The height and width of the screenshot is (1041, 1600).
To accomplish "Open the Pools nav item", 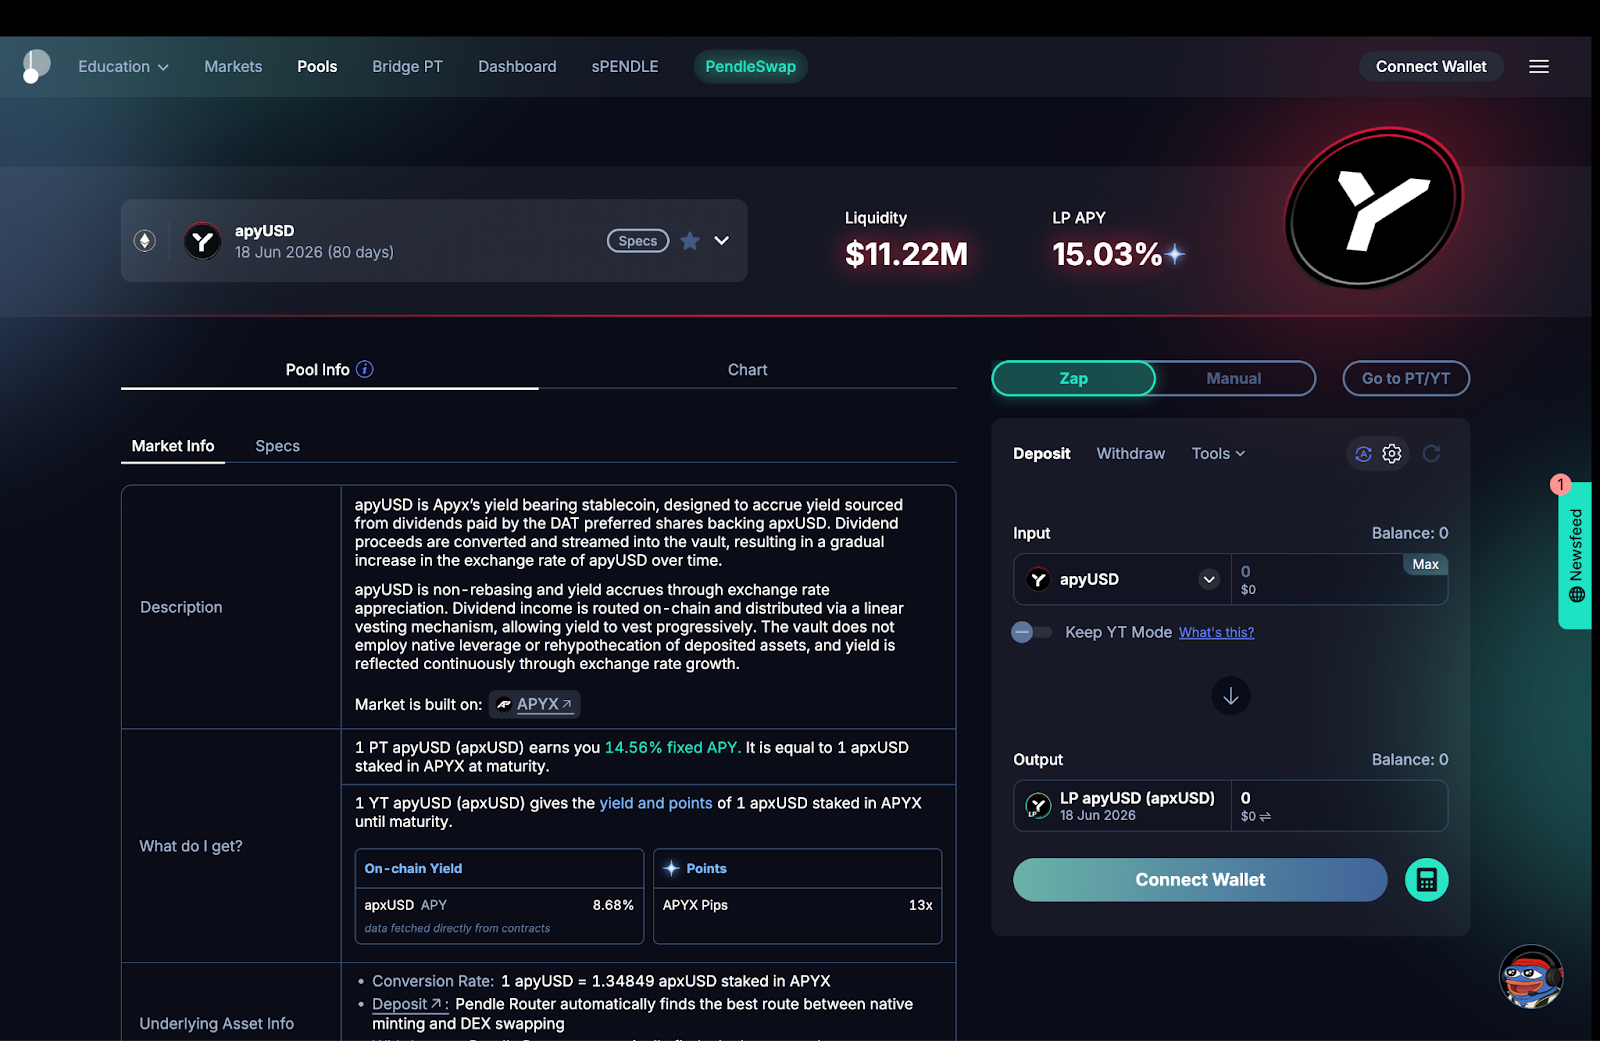I will pyautogui.click(x=317, y=66).
